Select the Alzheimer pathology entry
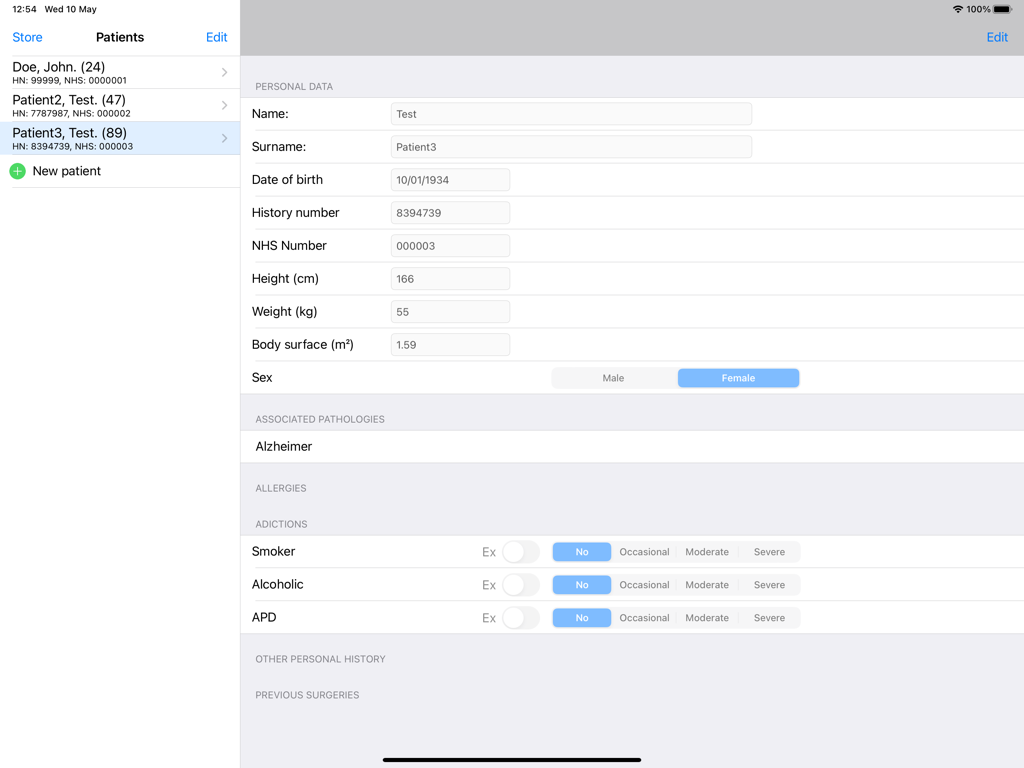Viewport: 1024px width, 768px height. tap(632, 447)
